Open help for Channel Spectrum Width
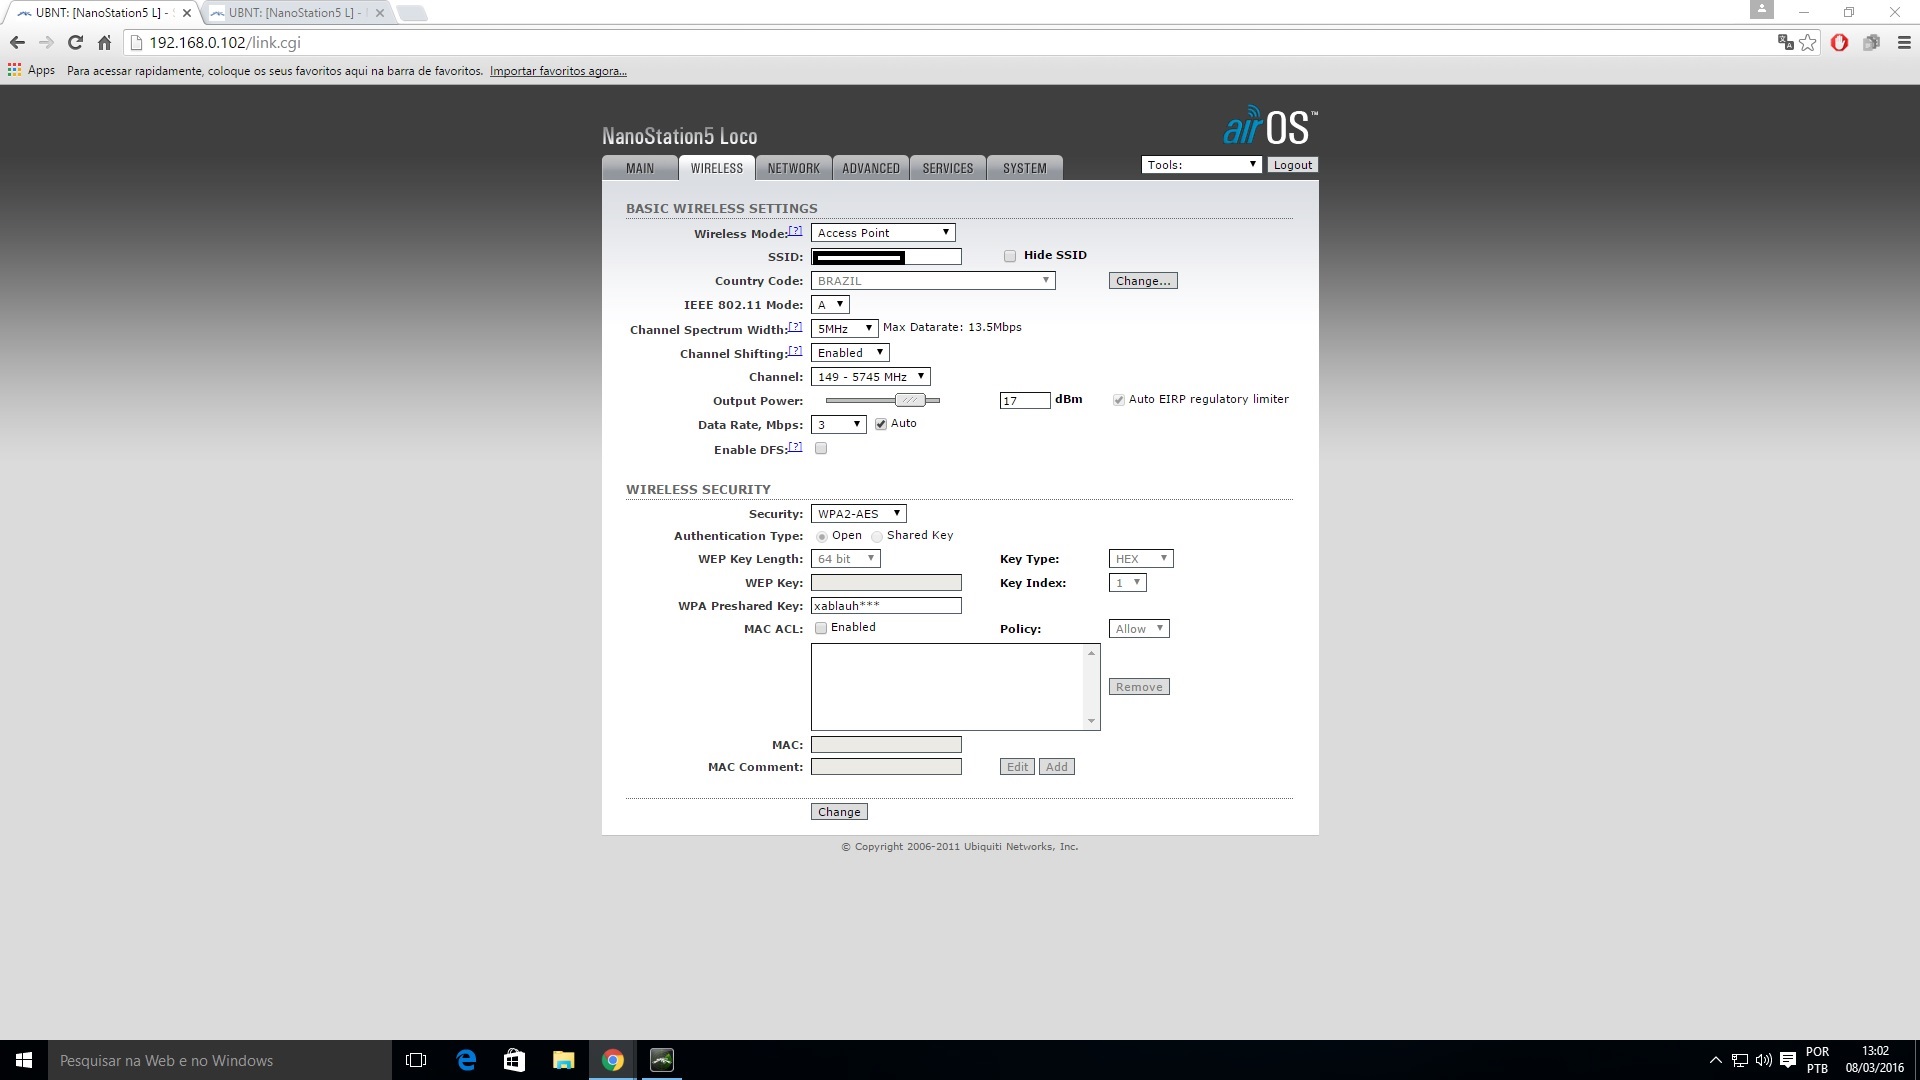This screenshot has height=1080, width=1920. 795,327
